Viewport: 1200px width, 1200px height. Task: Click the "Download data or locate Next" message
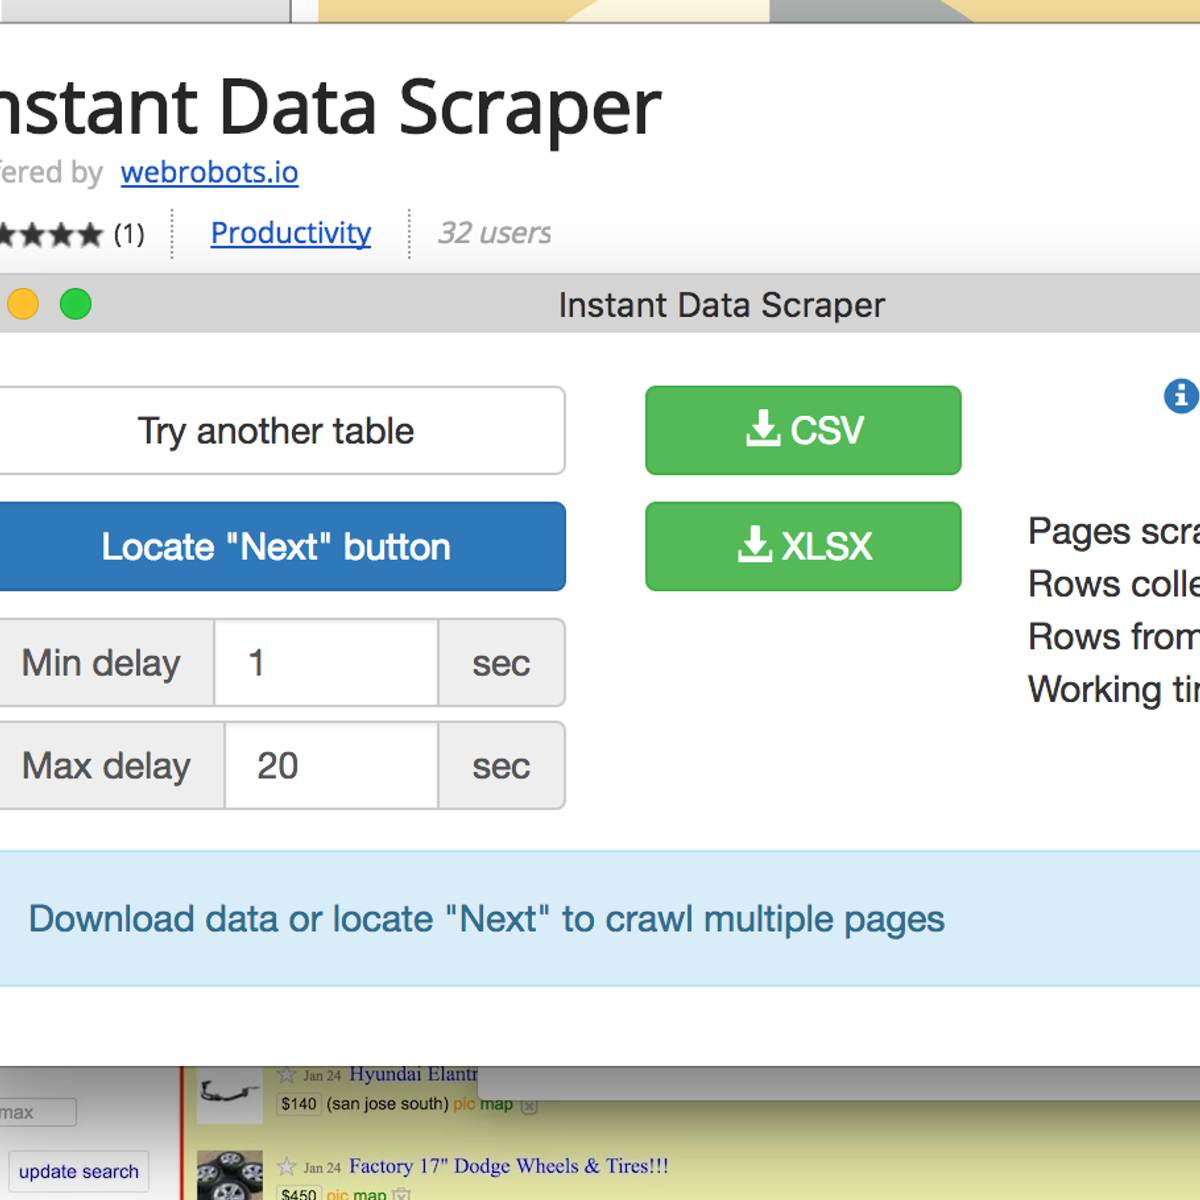[486, 918]
